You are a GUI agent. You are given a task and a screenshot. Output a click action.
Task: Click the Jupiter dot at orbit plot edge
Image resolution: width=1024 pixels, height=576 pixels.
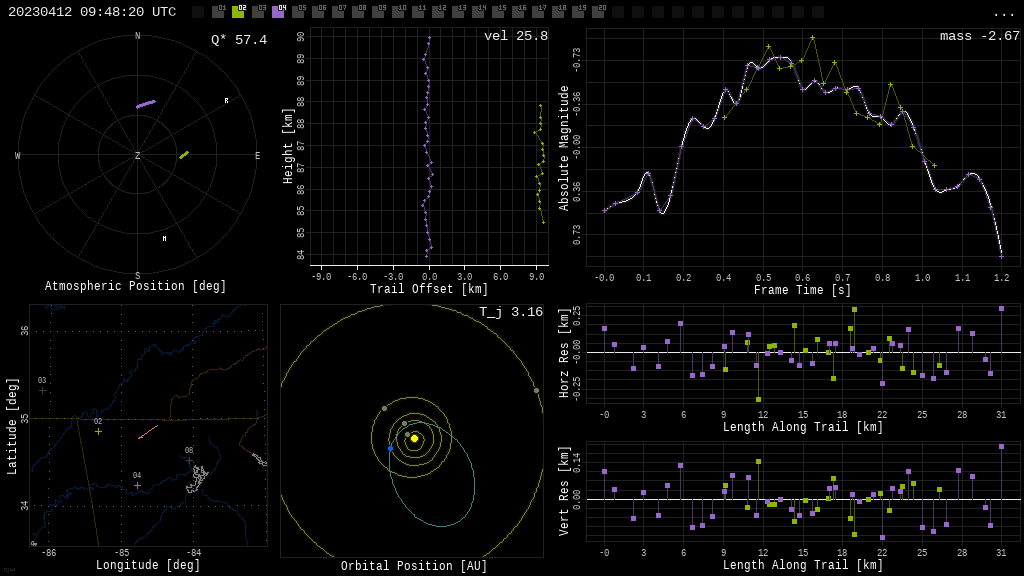pyautogui.click(x=536, y=391)
